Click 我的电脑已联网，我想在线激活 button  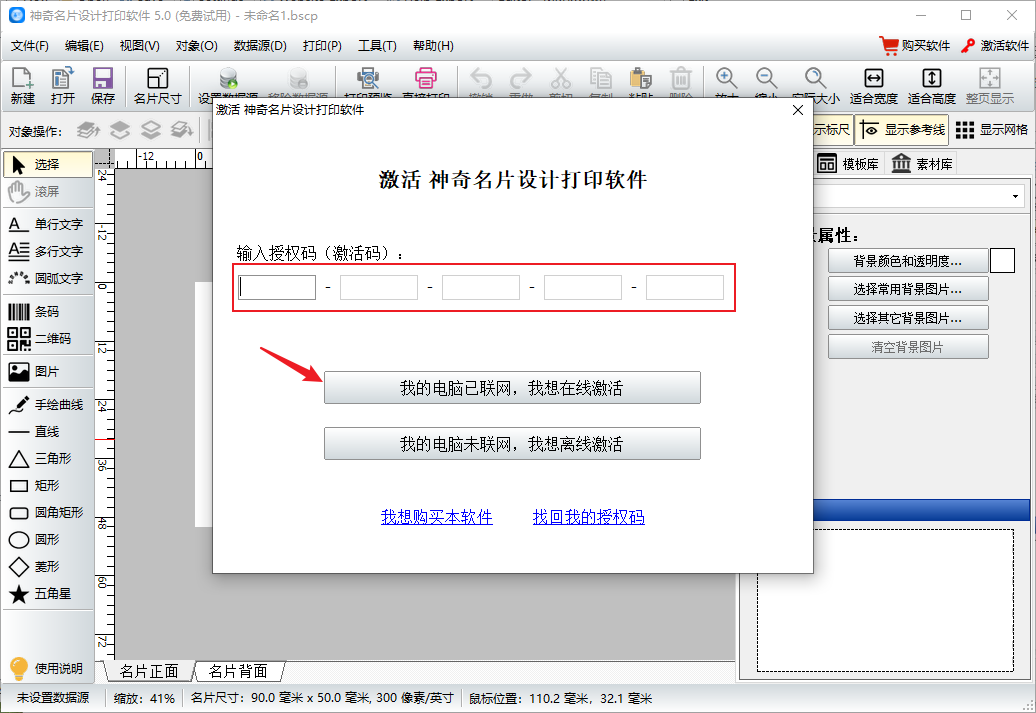[x=512, y=388]
